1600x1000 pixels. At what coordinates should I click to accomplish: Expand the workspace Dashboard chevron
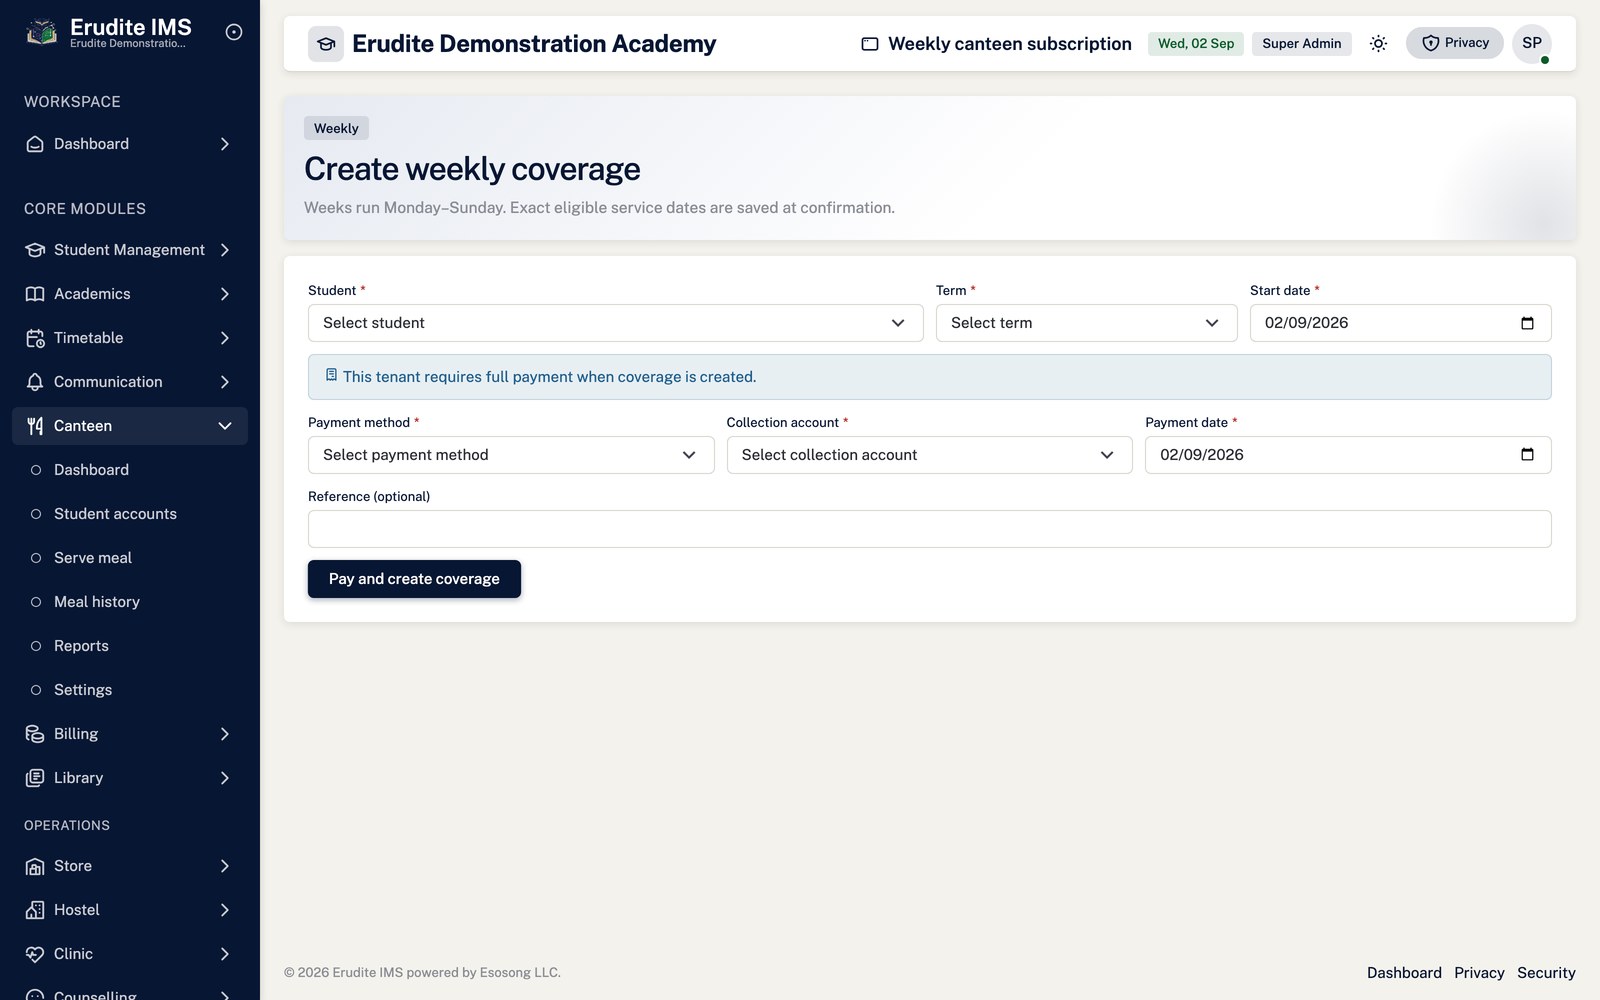225,144
